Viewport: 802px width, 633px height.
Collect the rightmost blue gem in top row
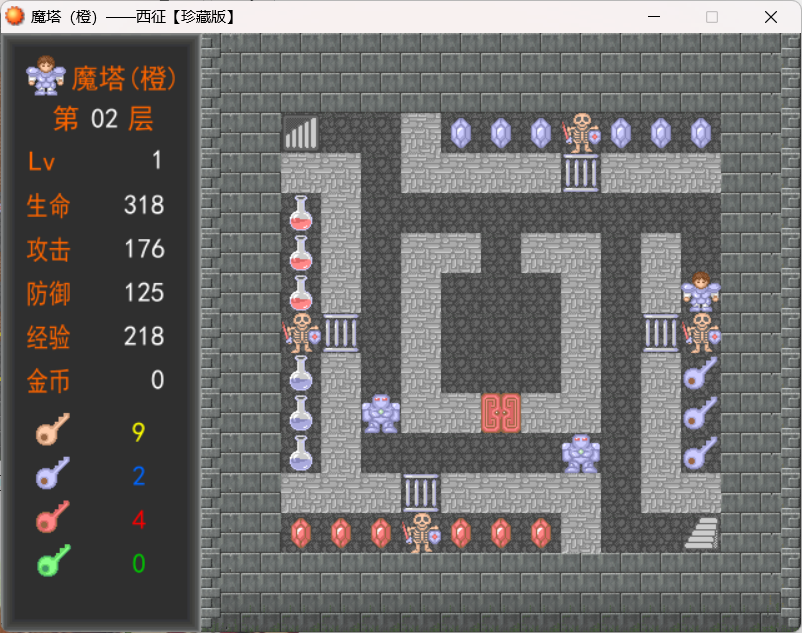tap(701, 133)
